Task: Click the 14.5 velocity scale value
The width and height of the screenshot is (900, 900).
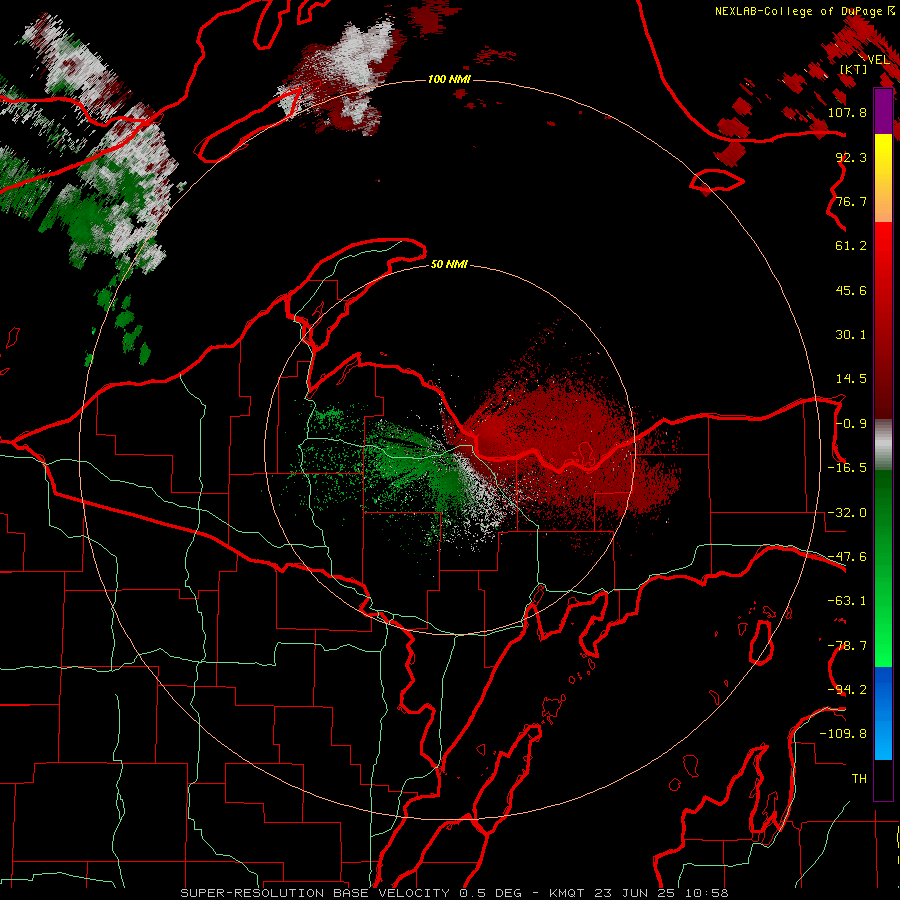Action: click(852, 379)
